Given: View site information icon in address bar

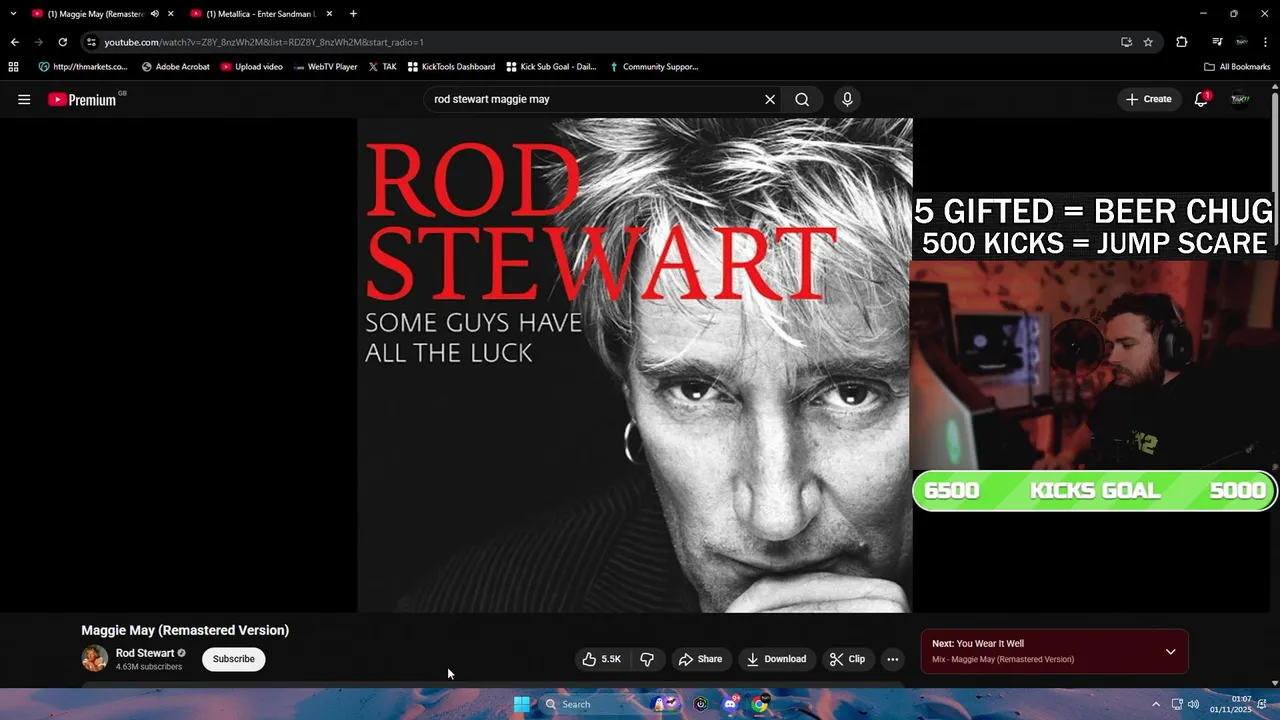Looking at the screenshot, I should (91, 42).
